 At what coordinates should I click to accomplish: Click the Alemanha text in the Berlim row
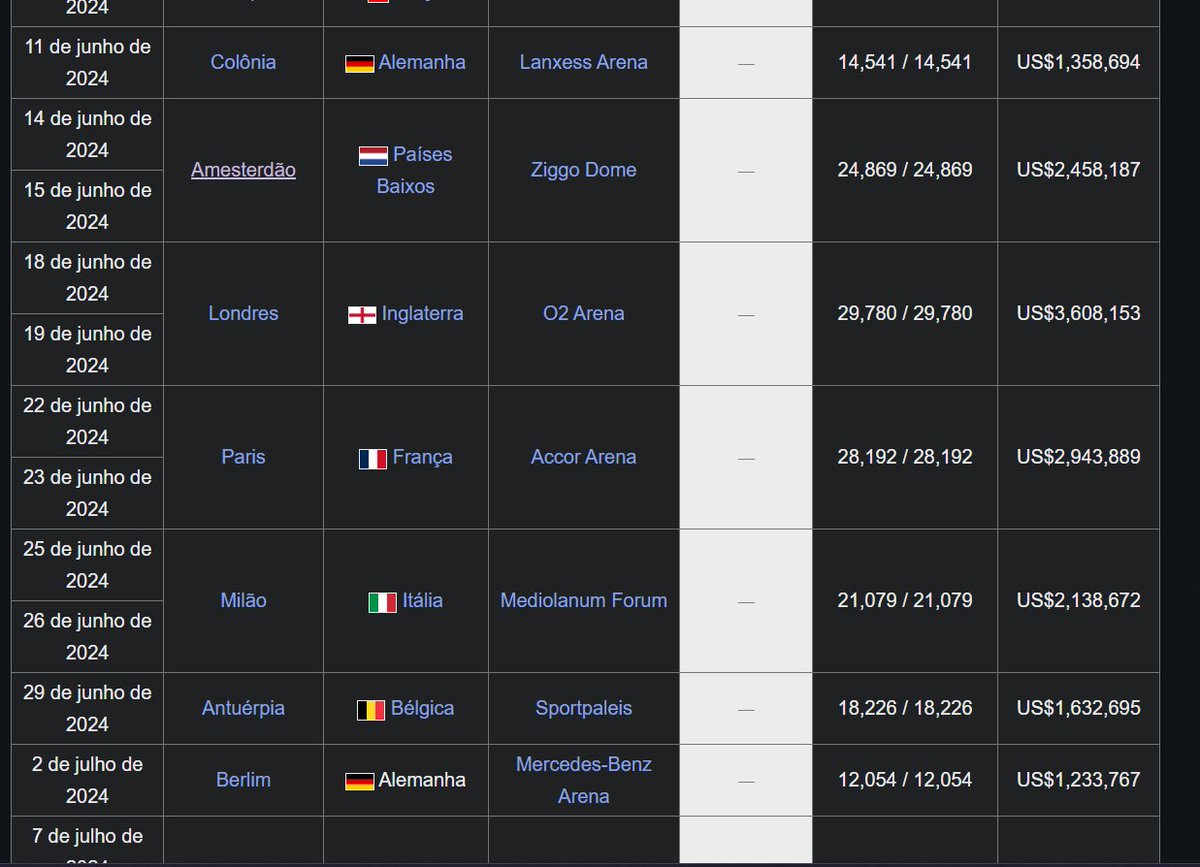pos(422,780)
